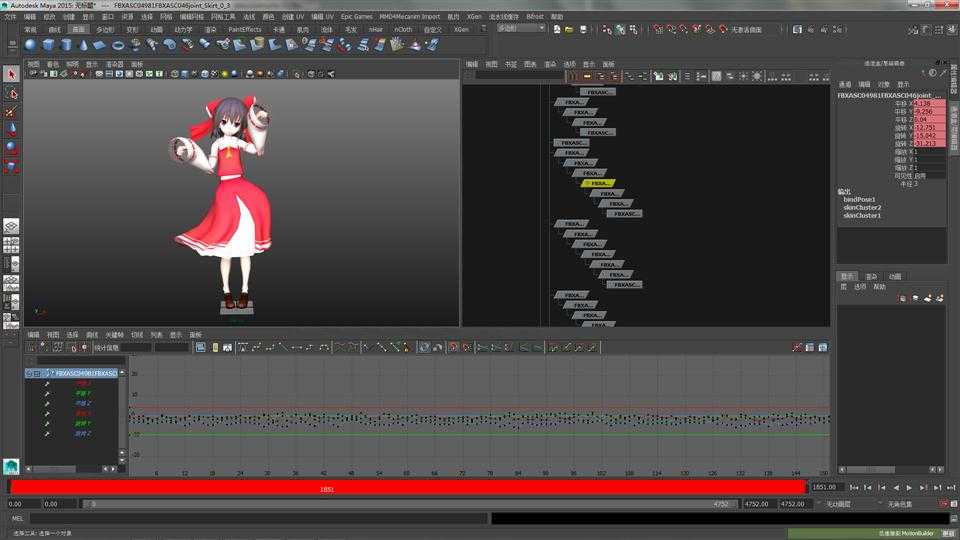Select the highlighted yellow FBXA node in Hypergraph
960x540 pixels.
tap(598, 183)
